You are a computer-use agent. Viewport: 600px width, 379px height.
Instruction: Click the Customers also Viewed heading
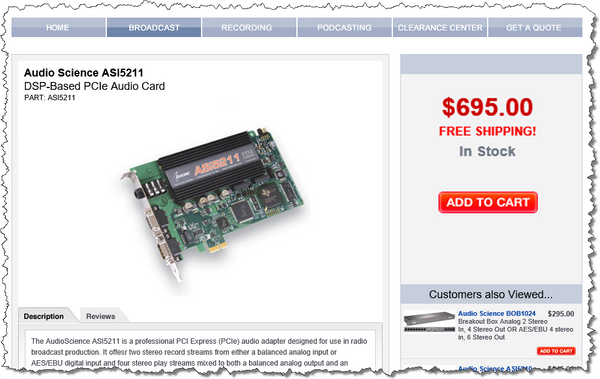coord(491,294)
